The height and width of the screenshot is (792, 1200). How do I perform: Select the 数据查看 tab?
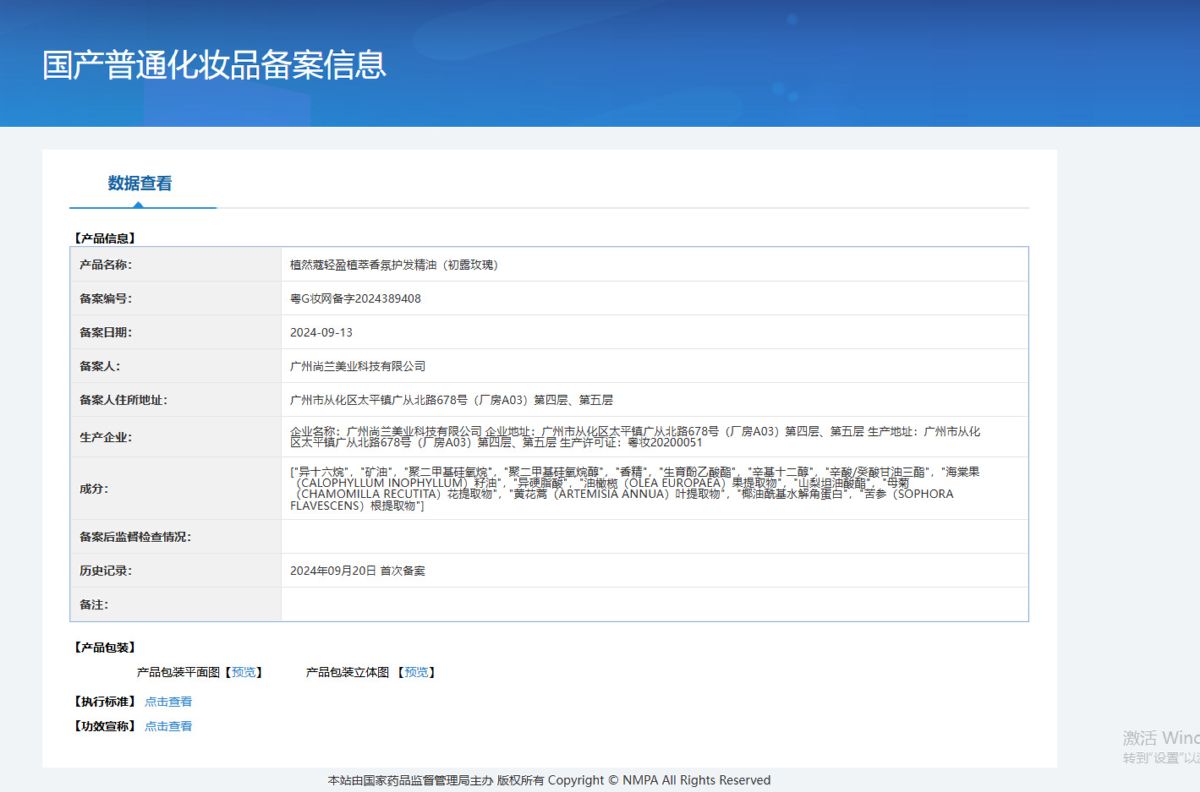140,184
